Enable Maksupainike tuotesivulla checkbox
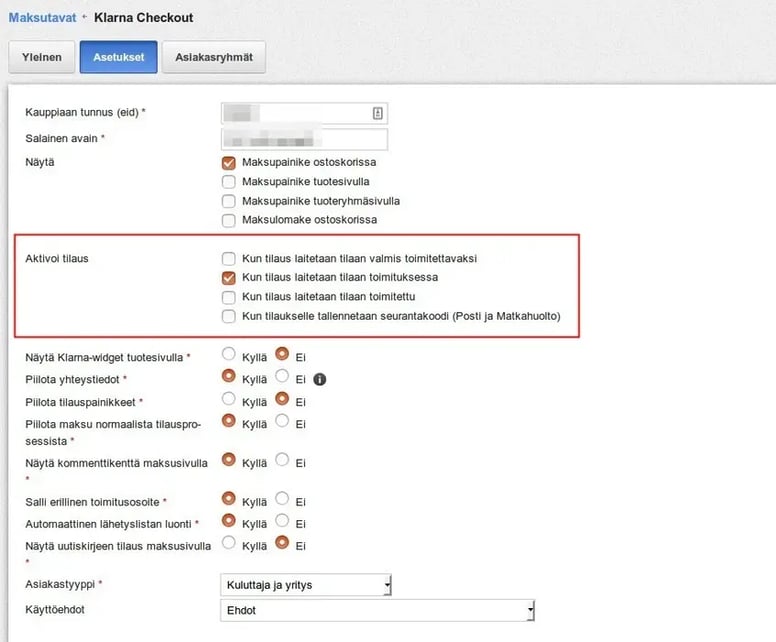776x642 pixels. [x=229, y=182]
